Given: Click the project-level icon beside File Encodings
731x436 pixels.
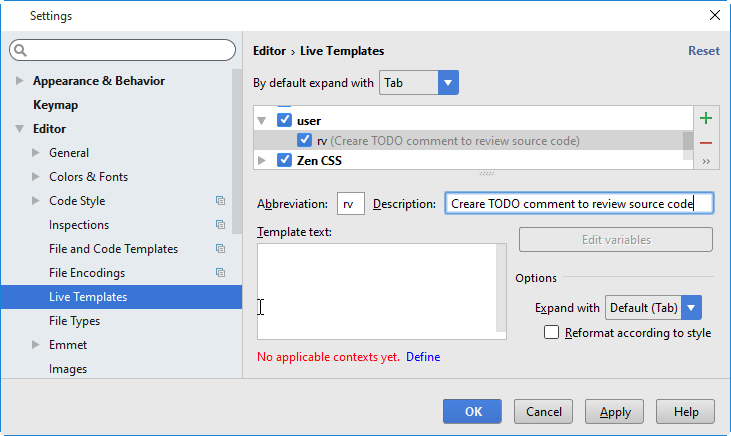Looking at the screenshot, I should click(220, 273).
